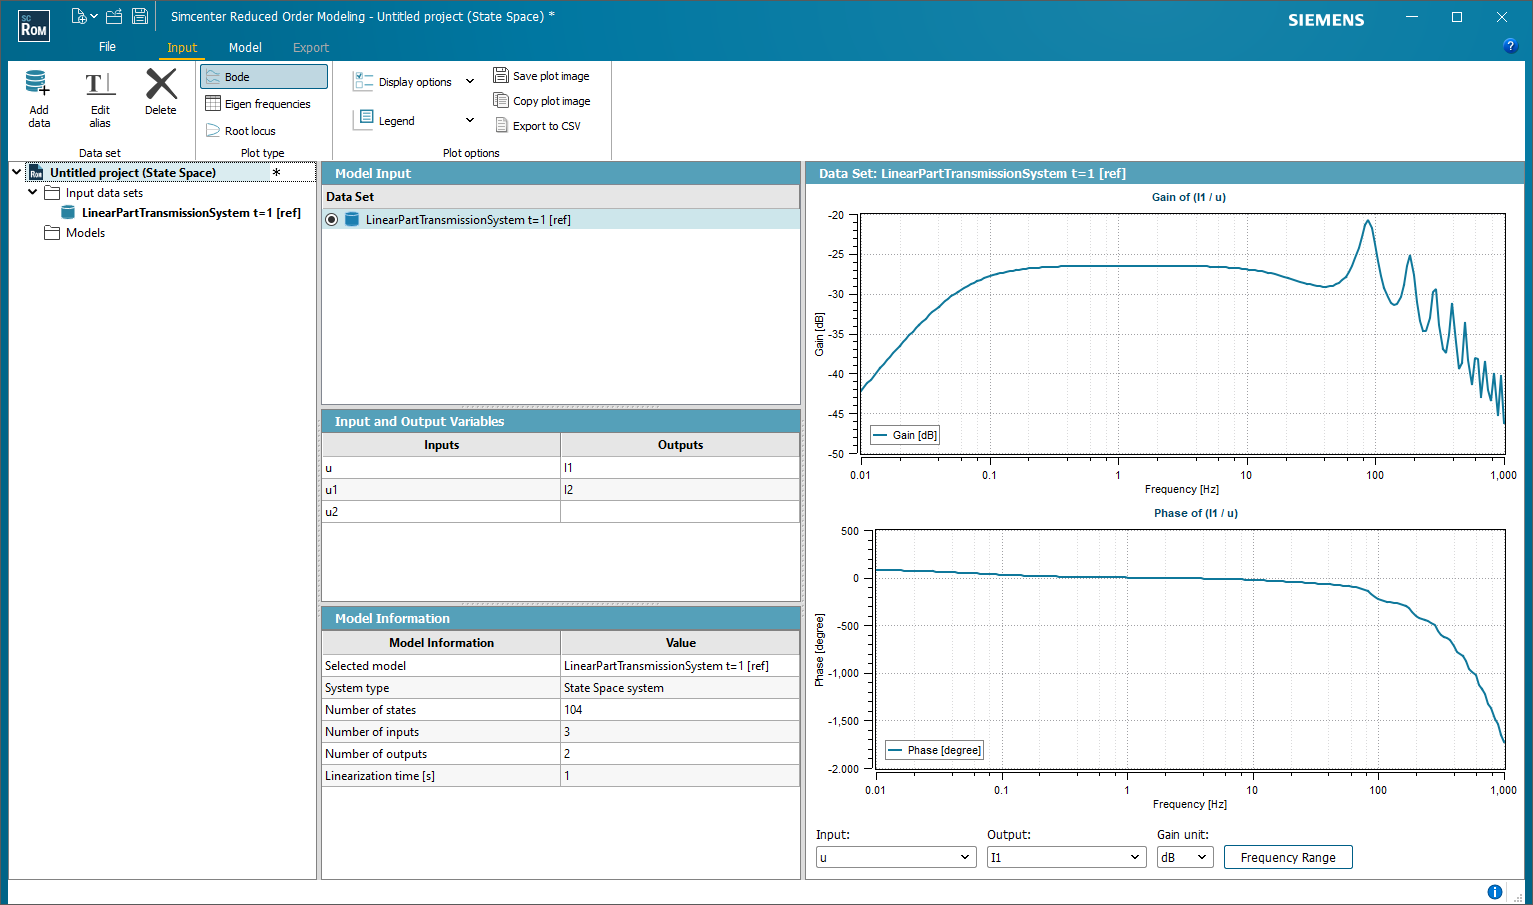Select Untitled project (State Space) in tree

click(133, 173)
